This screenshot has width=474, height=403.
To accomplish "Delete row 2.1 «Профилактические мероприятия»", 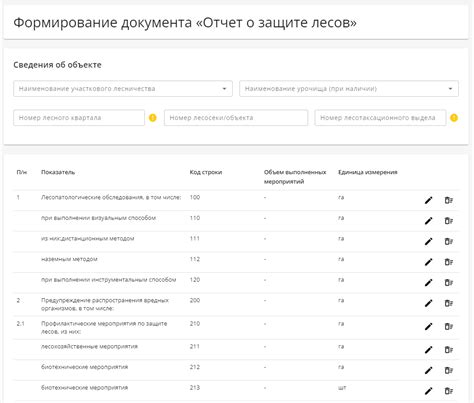I will (449, 327).
